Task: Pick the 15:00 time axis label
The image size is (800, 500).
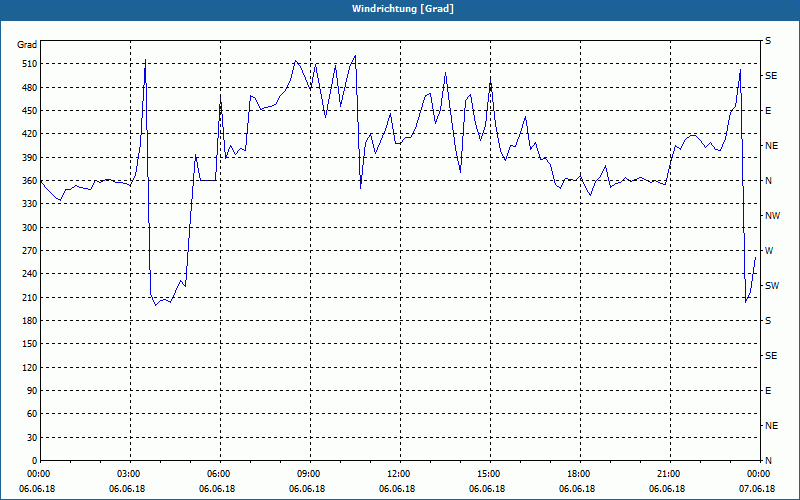Action: click(487, 474)
